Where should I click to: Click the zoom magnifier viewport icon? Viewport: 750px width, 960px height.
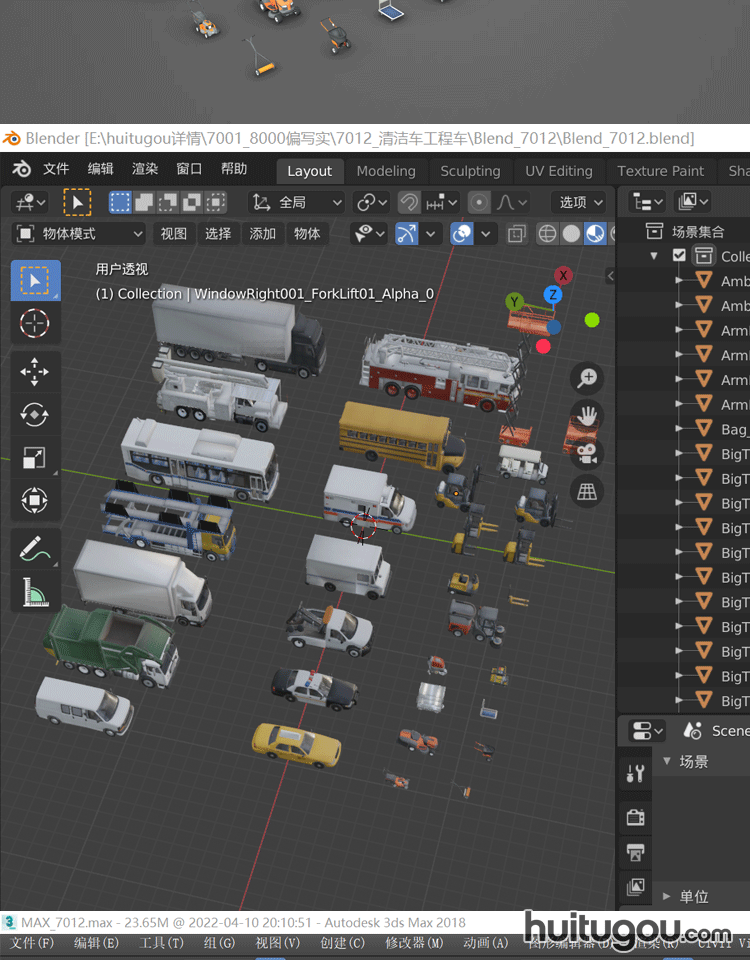pyautogui.click(x=587, y=378)
